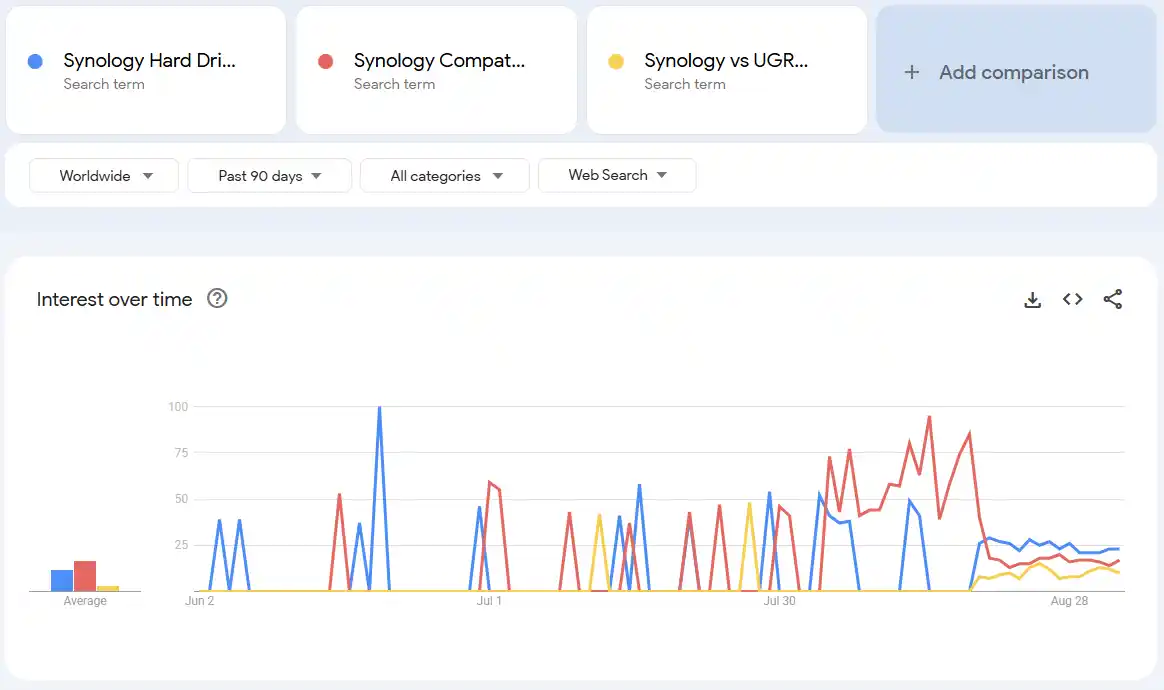The image size is (1164, 690).
Task: Download the Interest over time data
Action: [x=1033, y=299]
